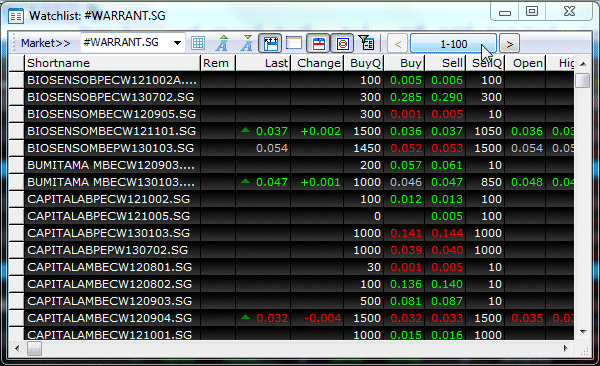600x366 pixels.
Task: Go to previous page with the < button
Action: pos(398,44)
